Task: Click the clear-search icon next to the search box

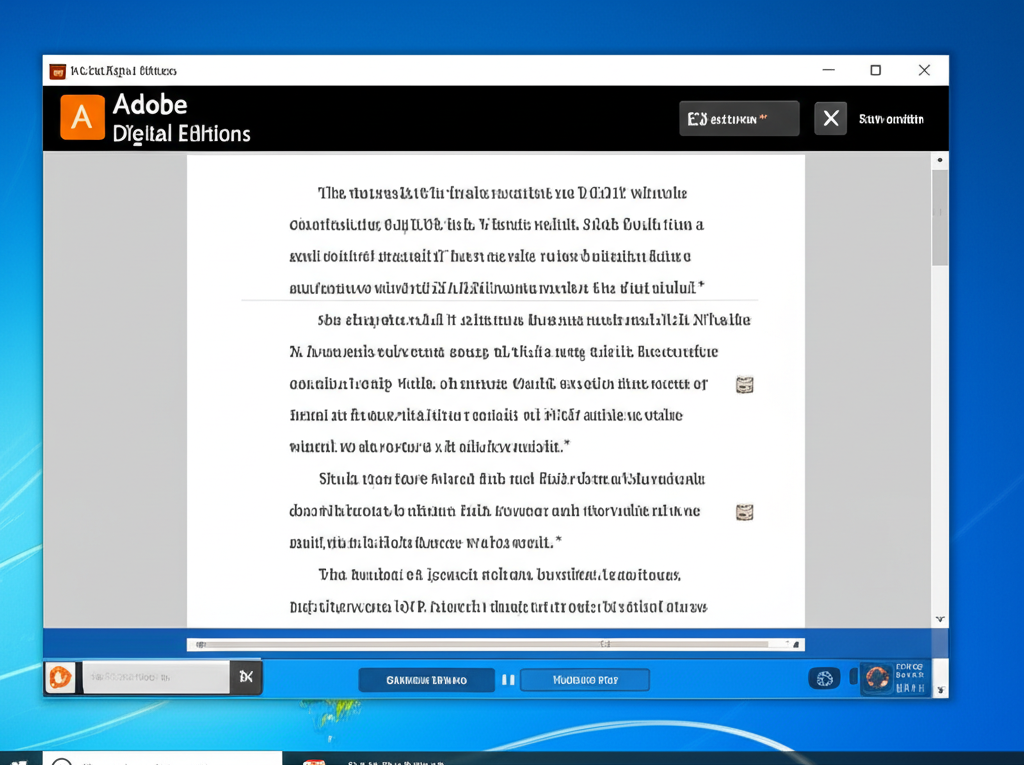Action: click(x=246, y=677)
